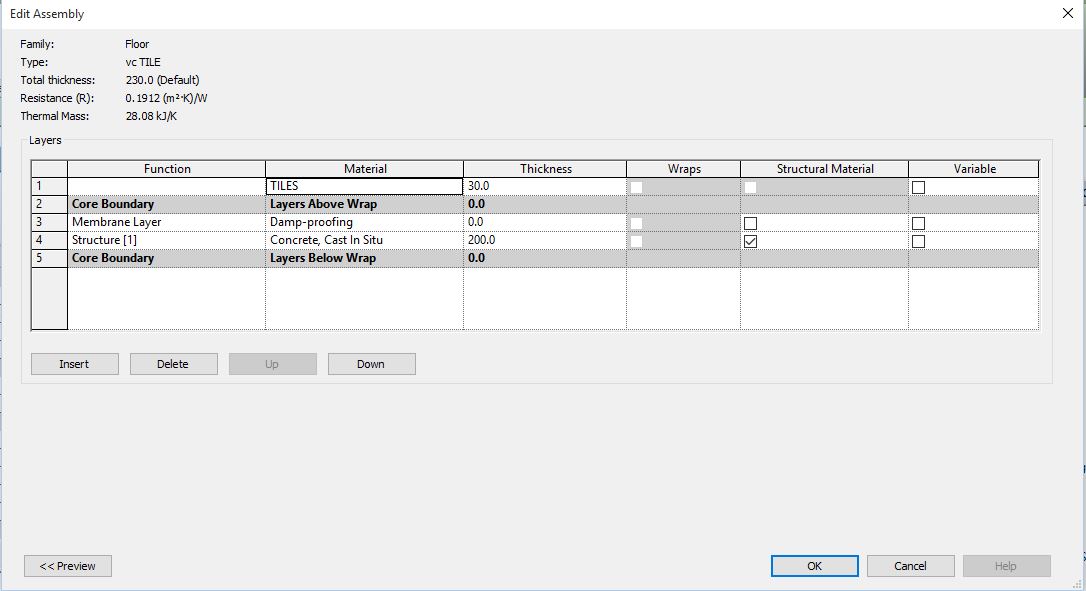Move the layer Down
1086x591 pixels.
[371, 364]
